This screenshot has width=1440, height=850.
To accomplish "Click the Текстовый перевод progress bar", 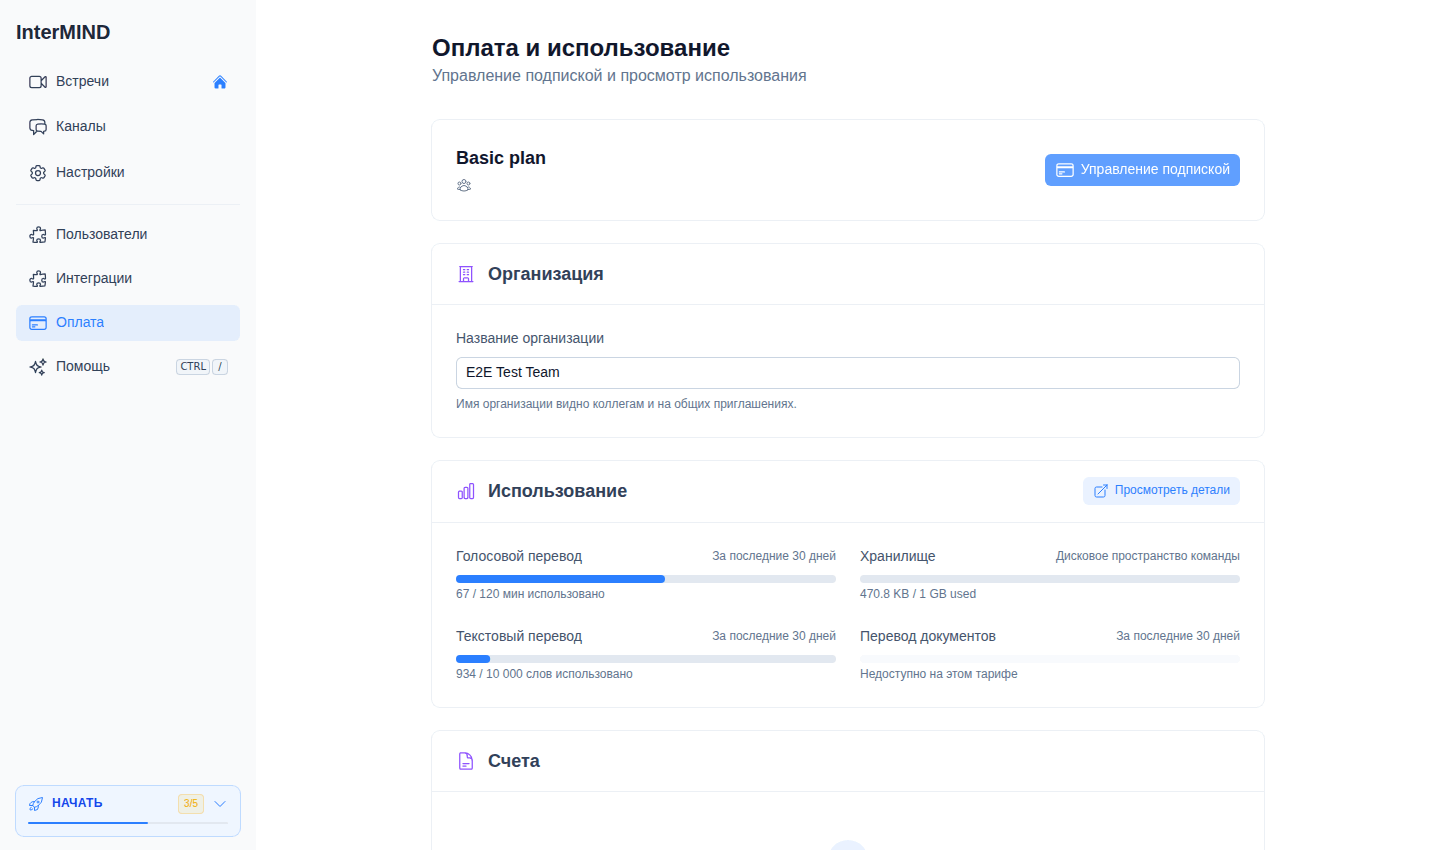I will pos(646,659).
